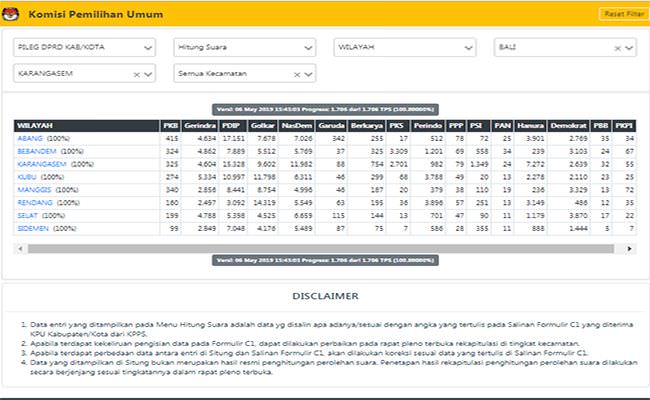Click SIDEMEN's PDIP value 7.048
Screen dimensions: 650x400
click(236, 228)
